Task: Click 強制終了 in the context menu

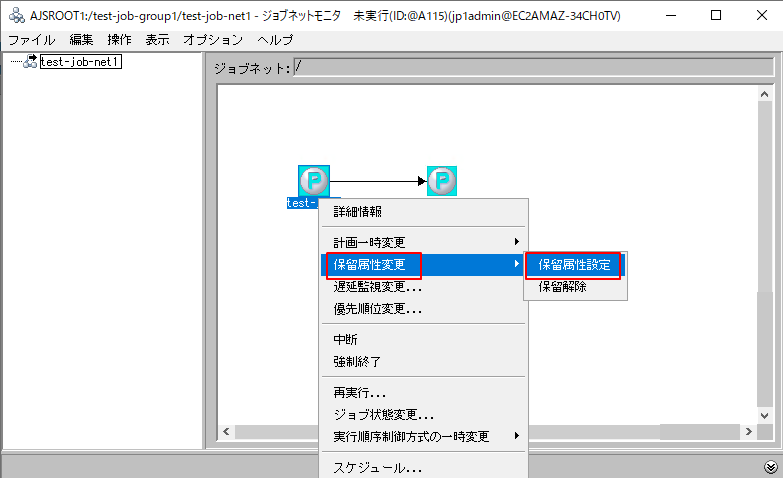Action: coord(423,362)
